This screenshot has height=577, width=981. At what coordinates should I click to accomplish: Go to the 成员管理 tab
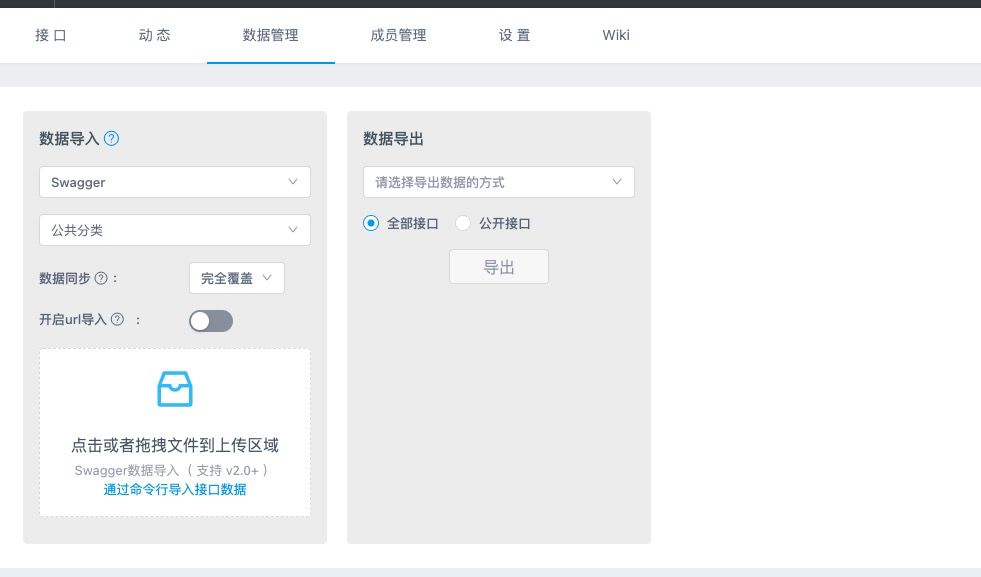pos(399,35)
